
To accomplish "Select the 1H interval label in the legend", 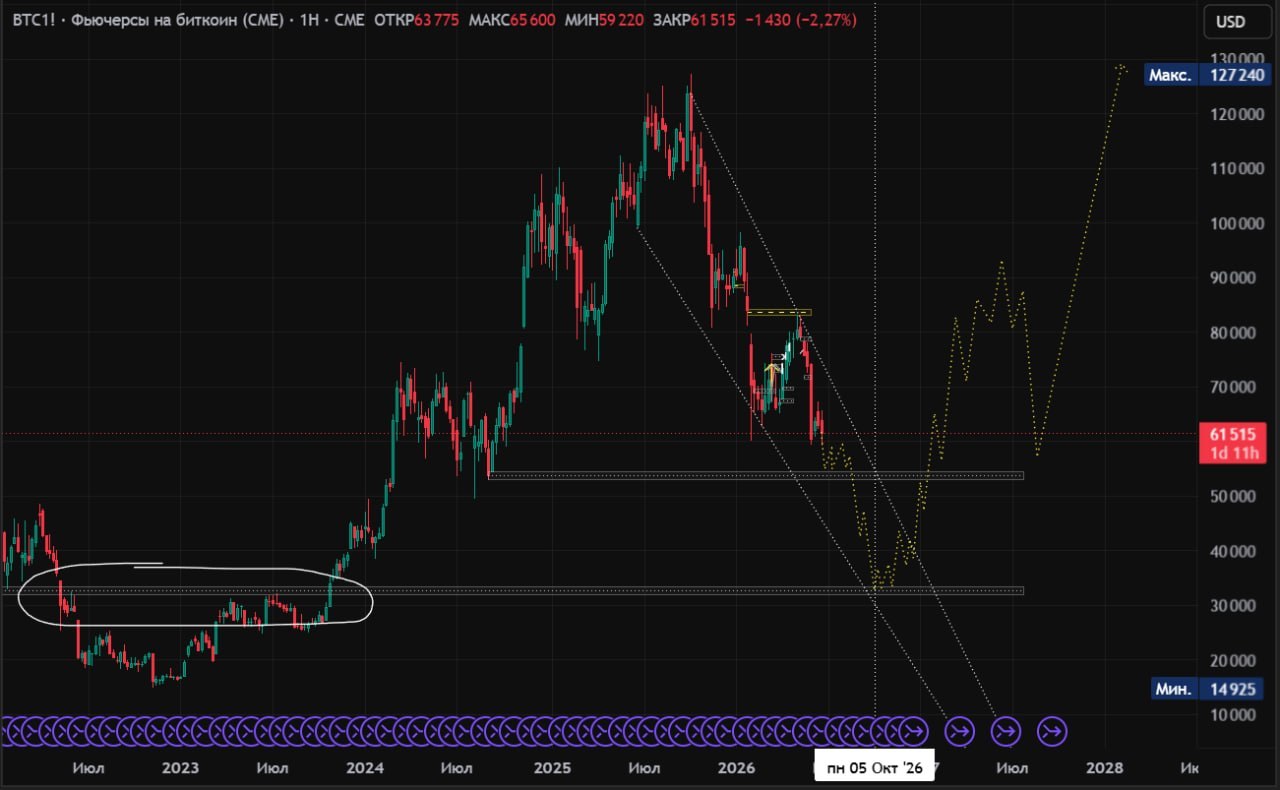I will [x=309, y=19].
